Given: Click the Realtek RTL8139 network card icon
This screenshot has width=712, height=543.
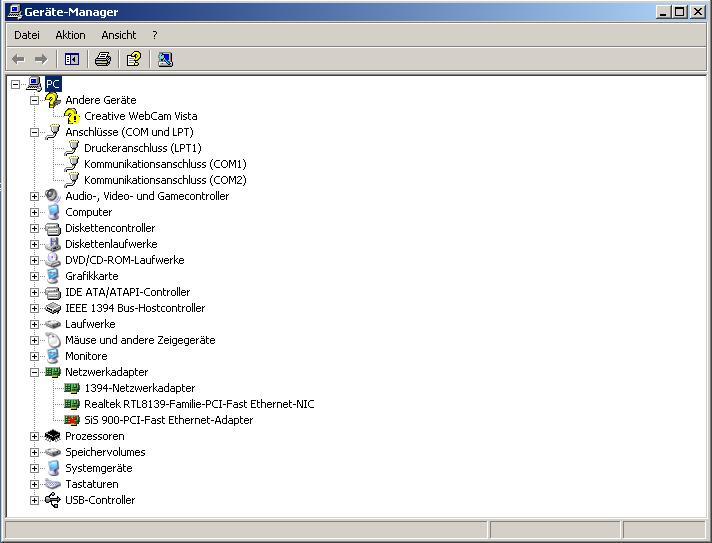Looking at the screenshot, I should pos(72,404).
